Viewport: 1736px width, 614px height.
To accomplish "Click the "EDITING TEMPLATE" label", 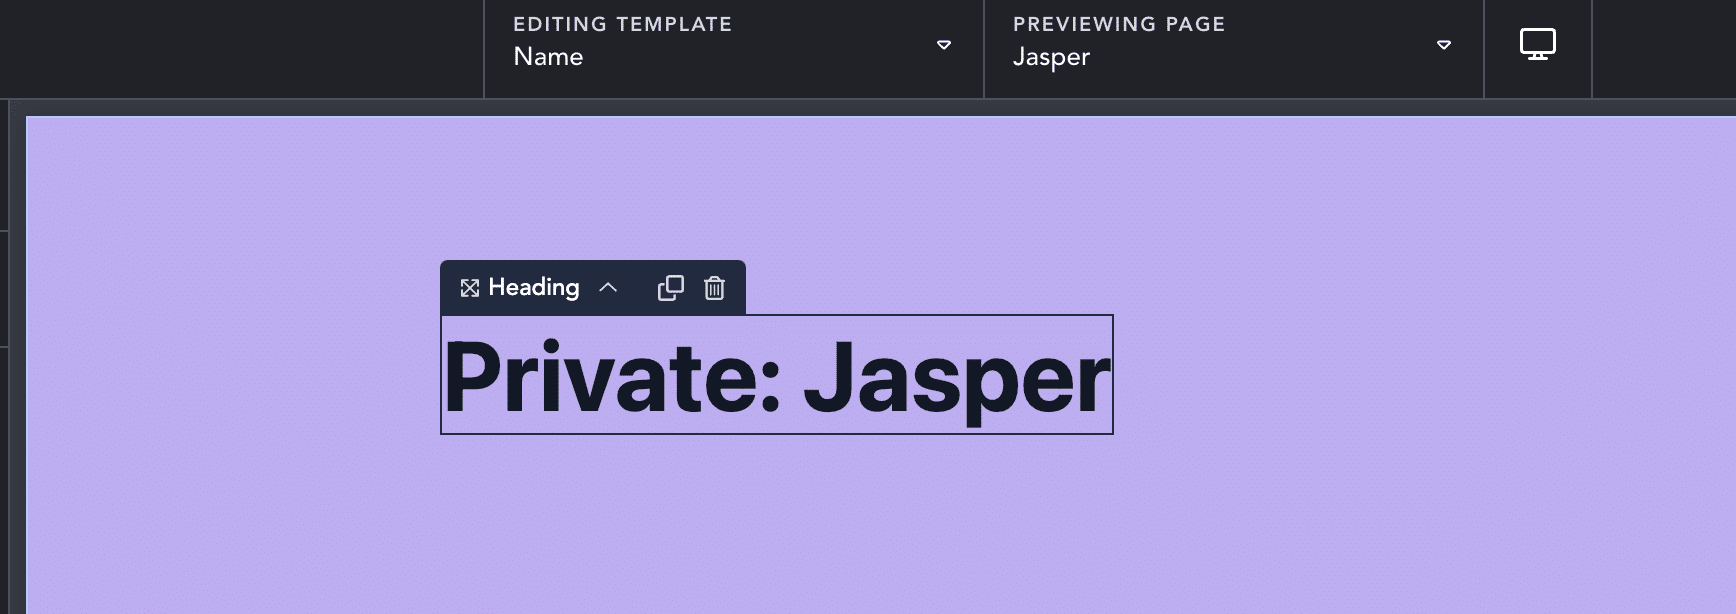I will pos(622,24).
